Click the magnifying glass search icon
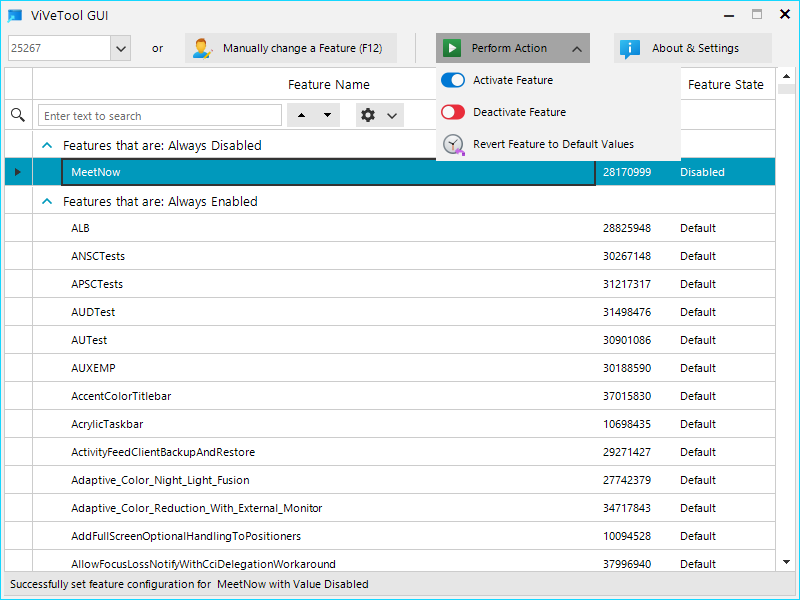The height and width of the screenshot is (600, 800). [x=18, y=115]
